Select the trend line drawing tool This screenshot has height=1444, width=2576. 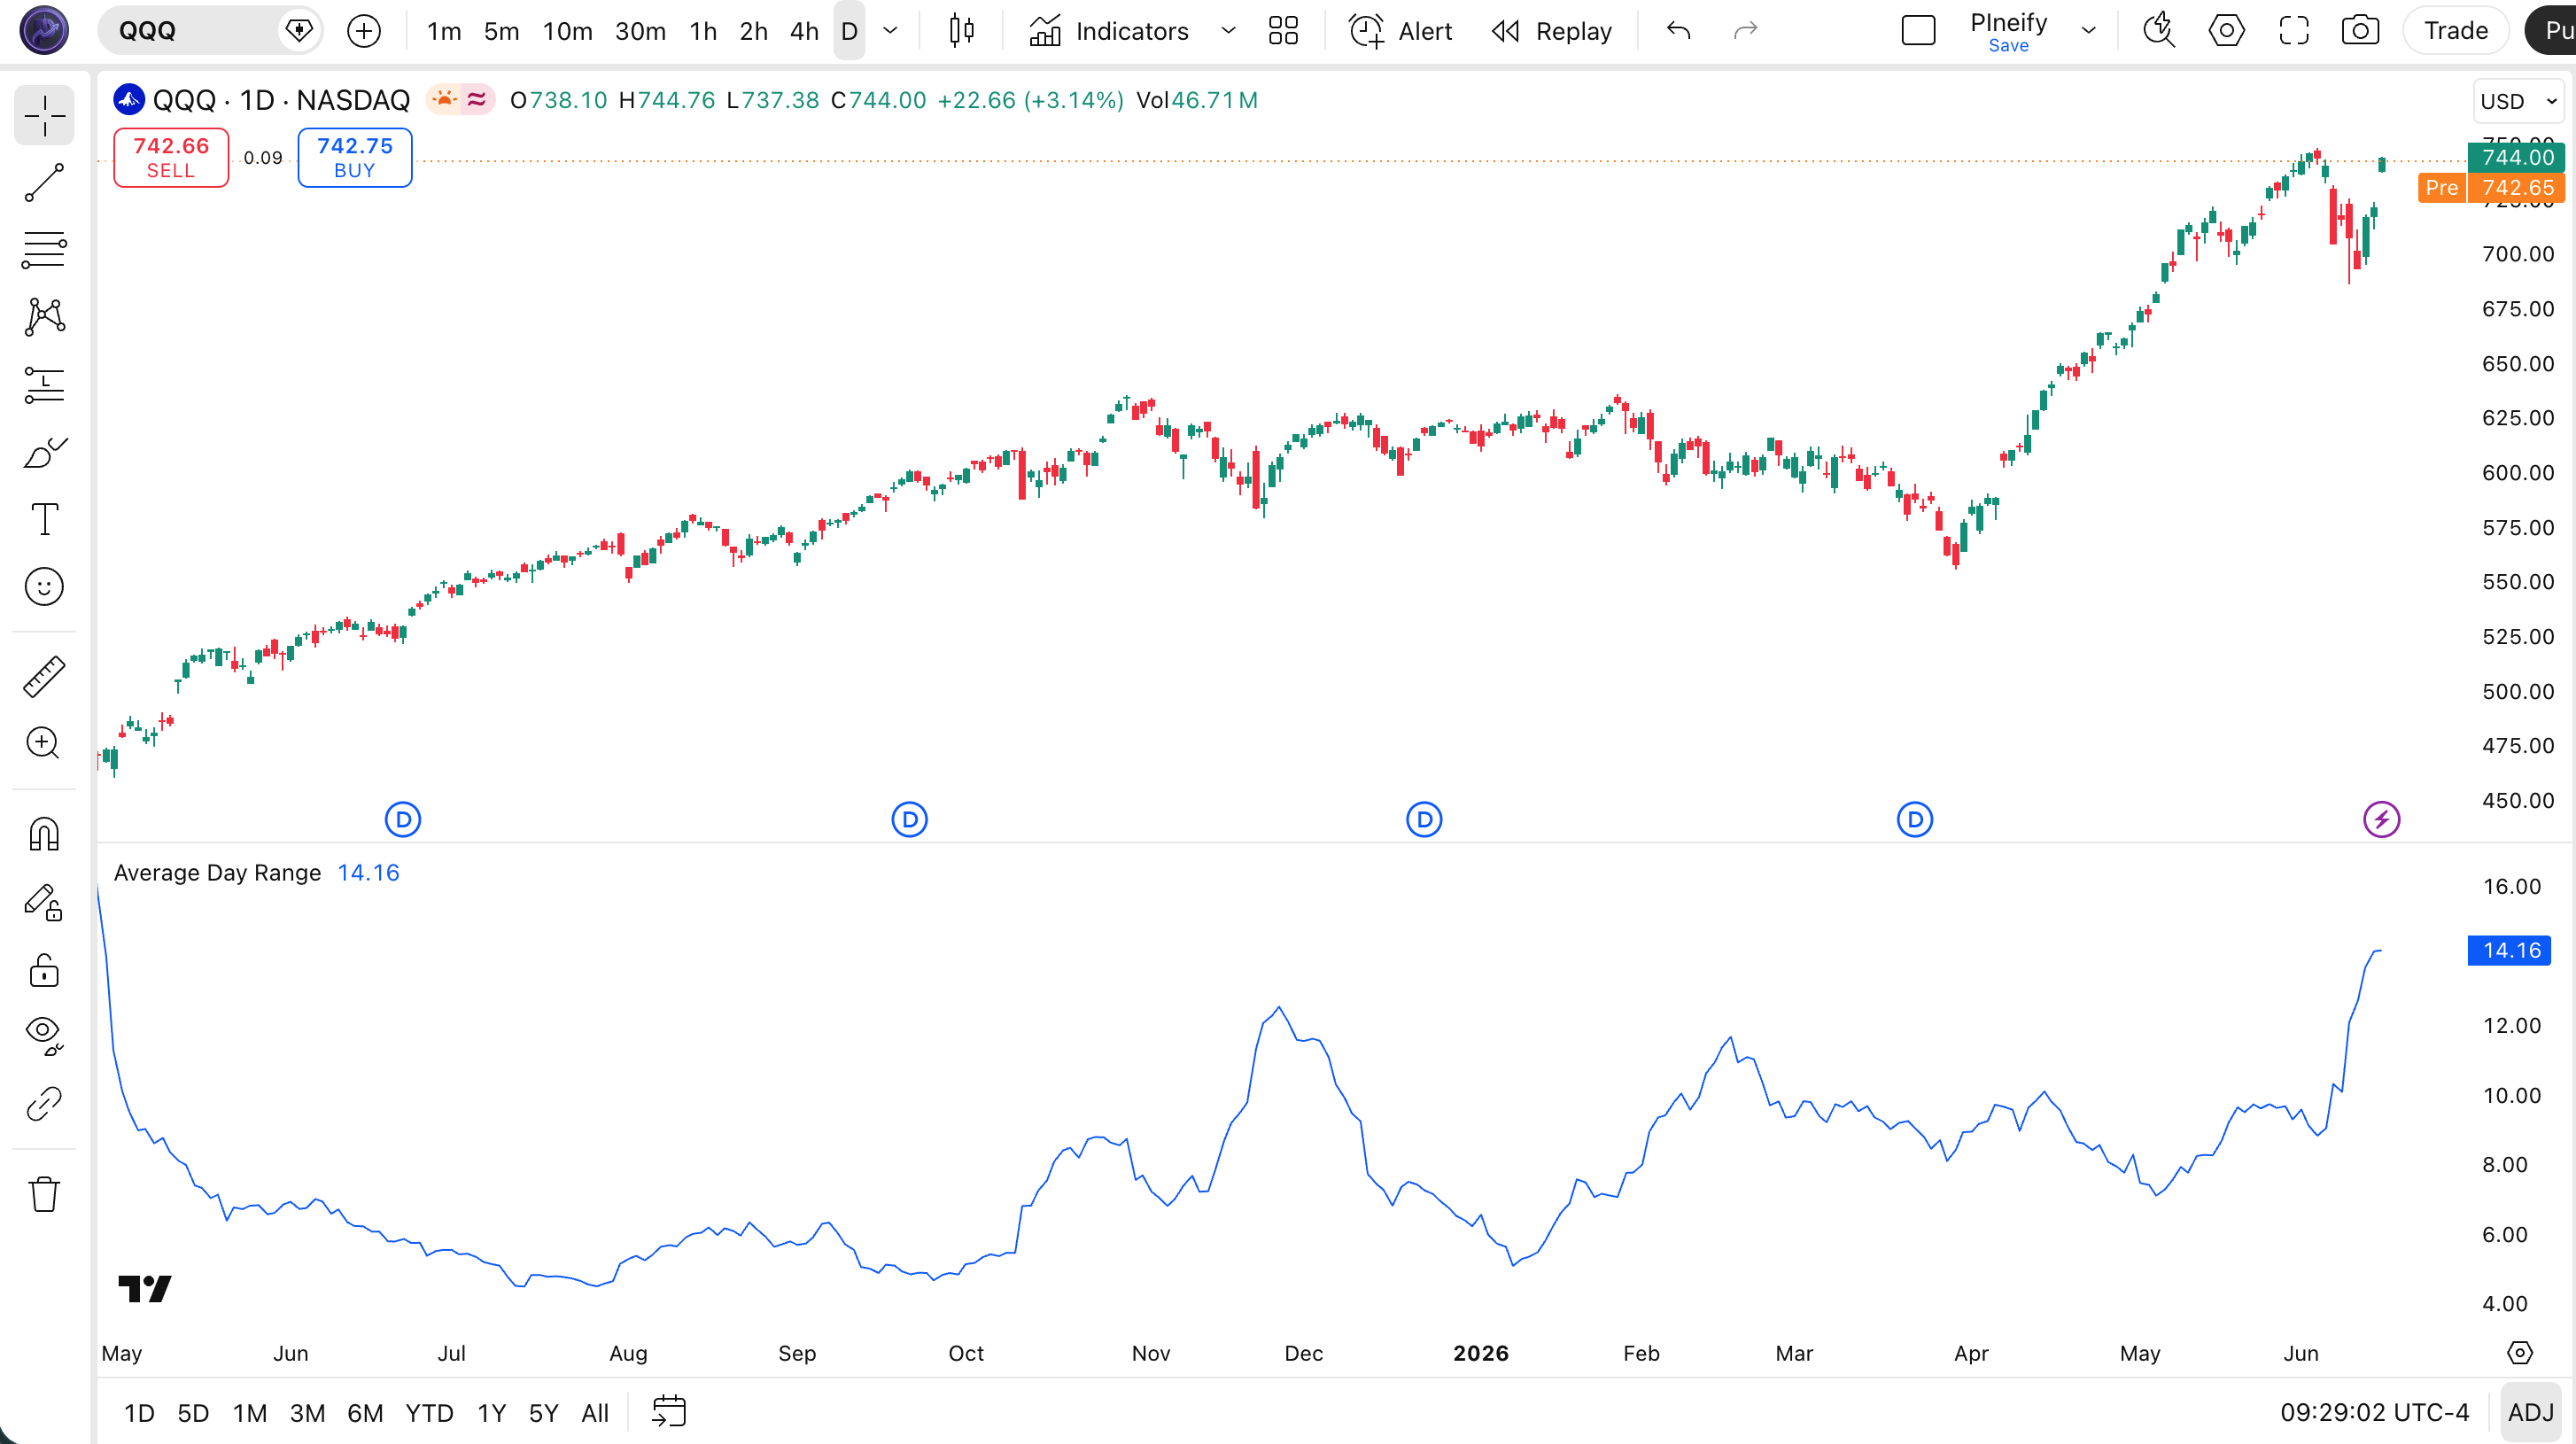coord(44,183)
